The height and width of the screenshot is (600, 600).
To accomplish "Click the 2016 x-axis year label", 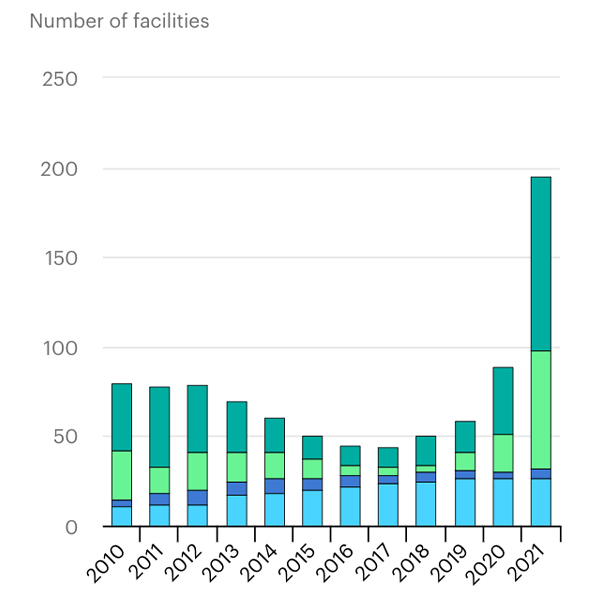I will tap(337, 564).
